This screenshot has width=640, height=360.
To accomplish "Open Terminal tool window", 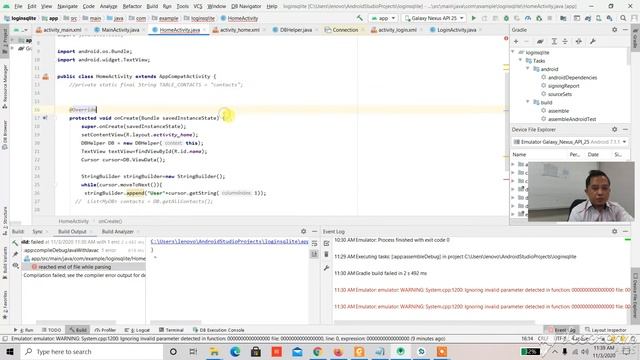I will (x=171, y=330).
